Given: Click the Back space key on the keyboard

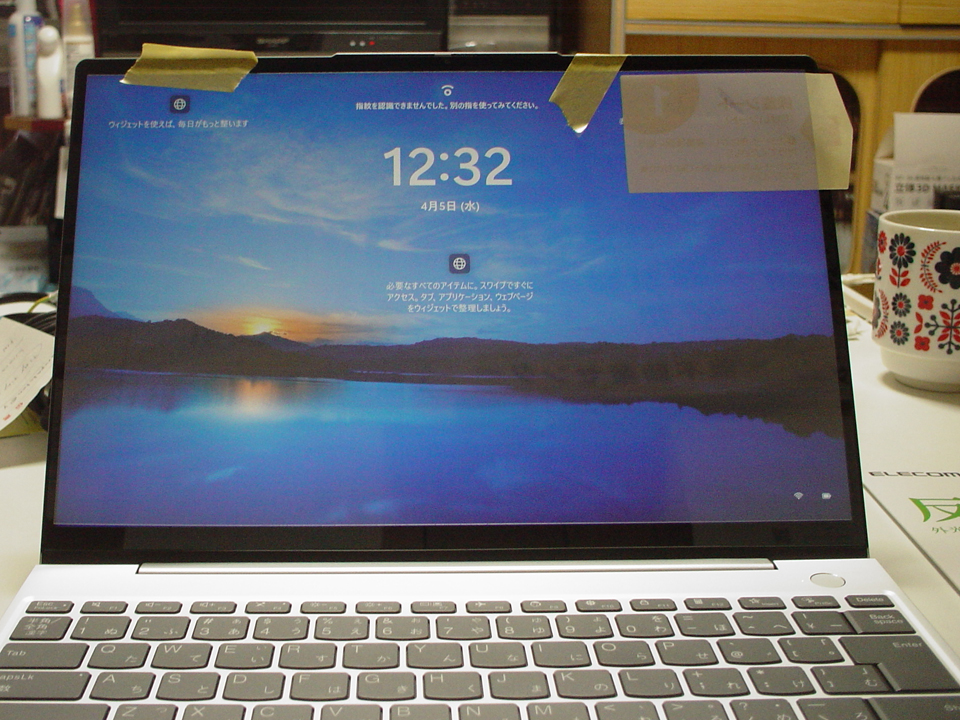Looking at the screenshot, I should [881, 621].
